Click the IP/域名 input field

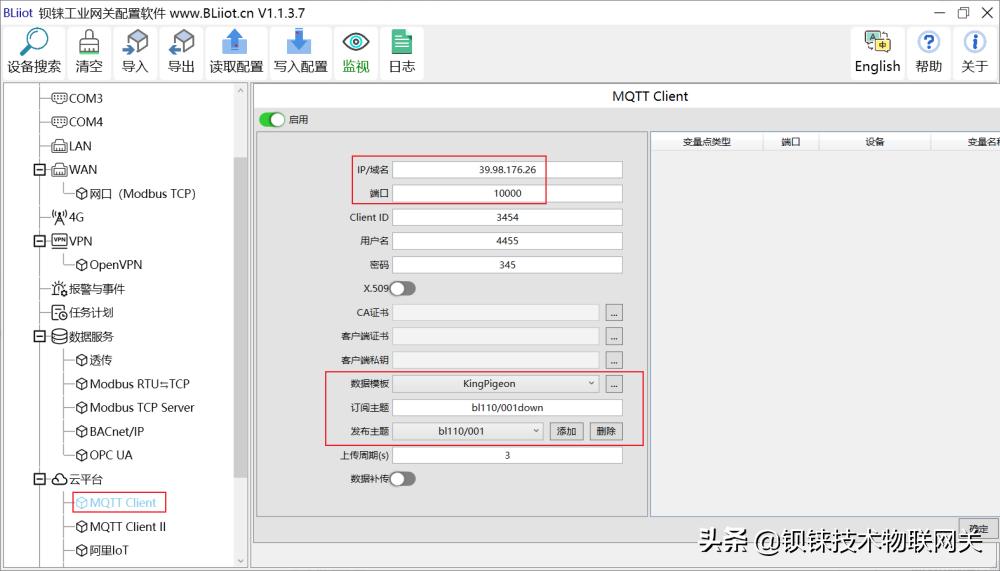click(x=507, y=170)
